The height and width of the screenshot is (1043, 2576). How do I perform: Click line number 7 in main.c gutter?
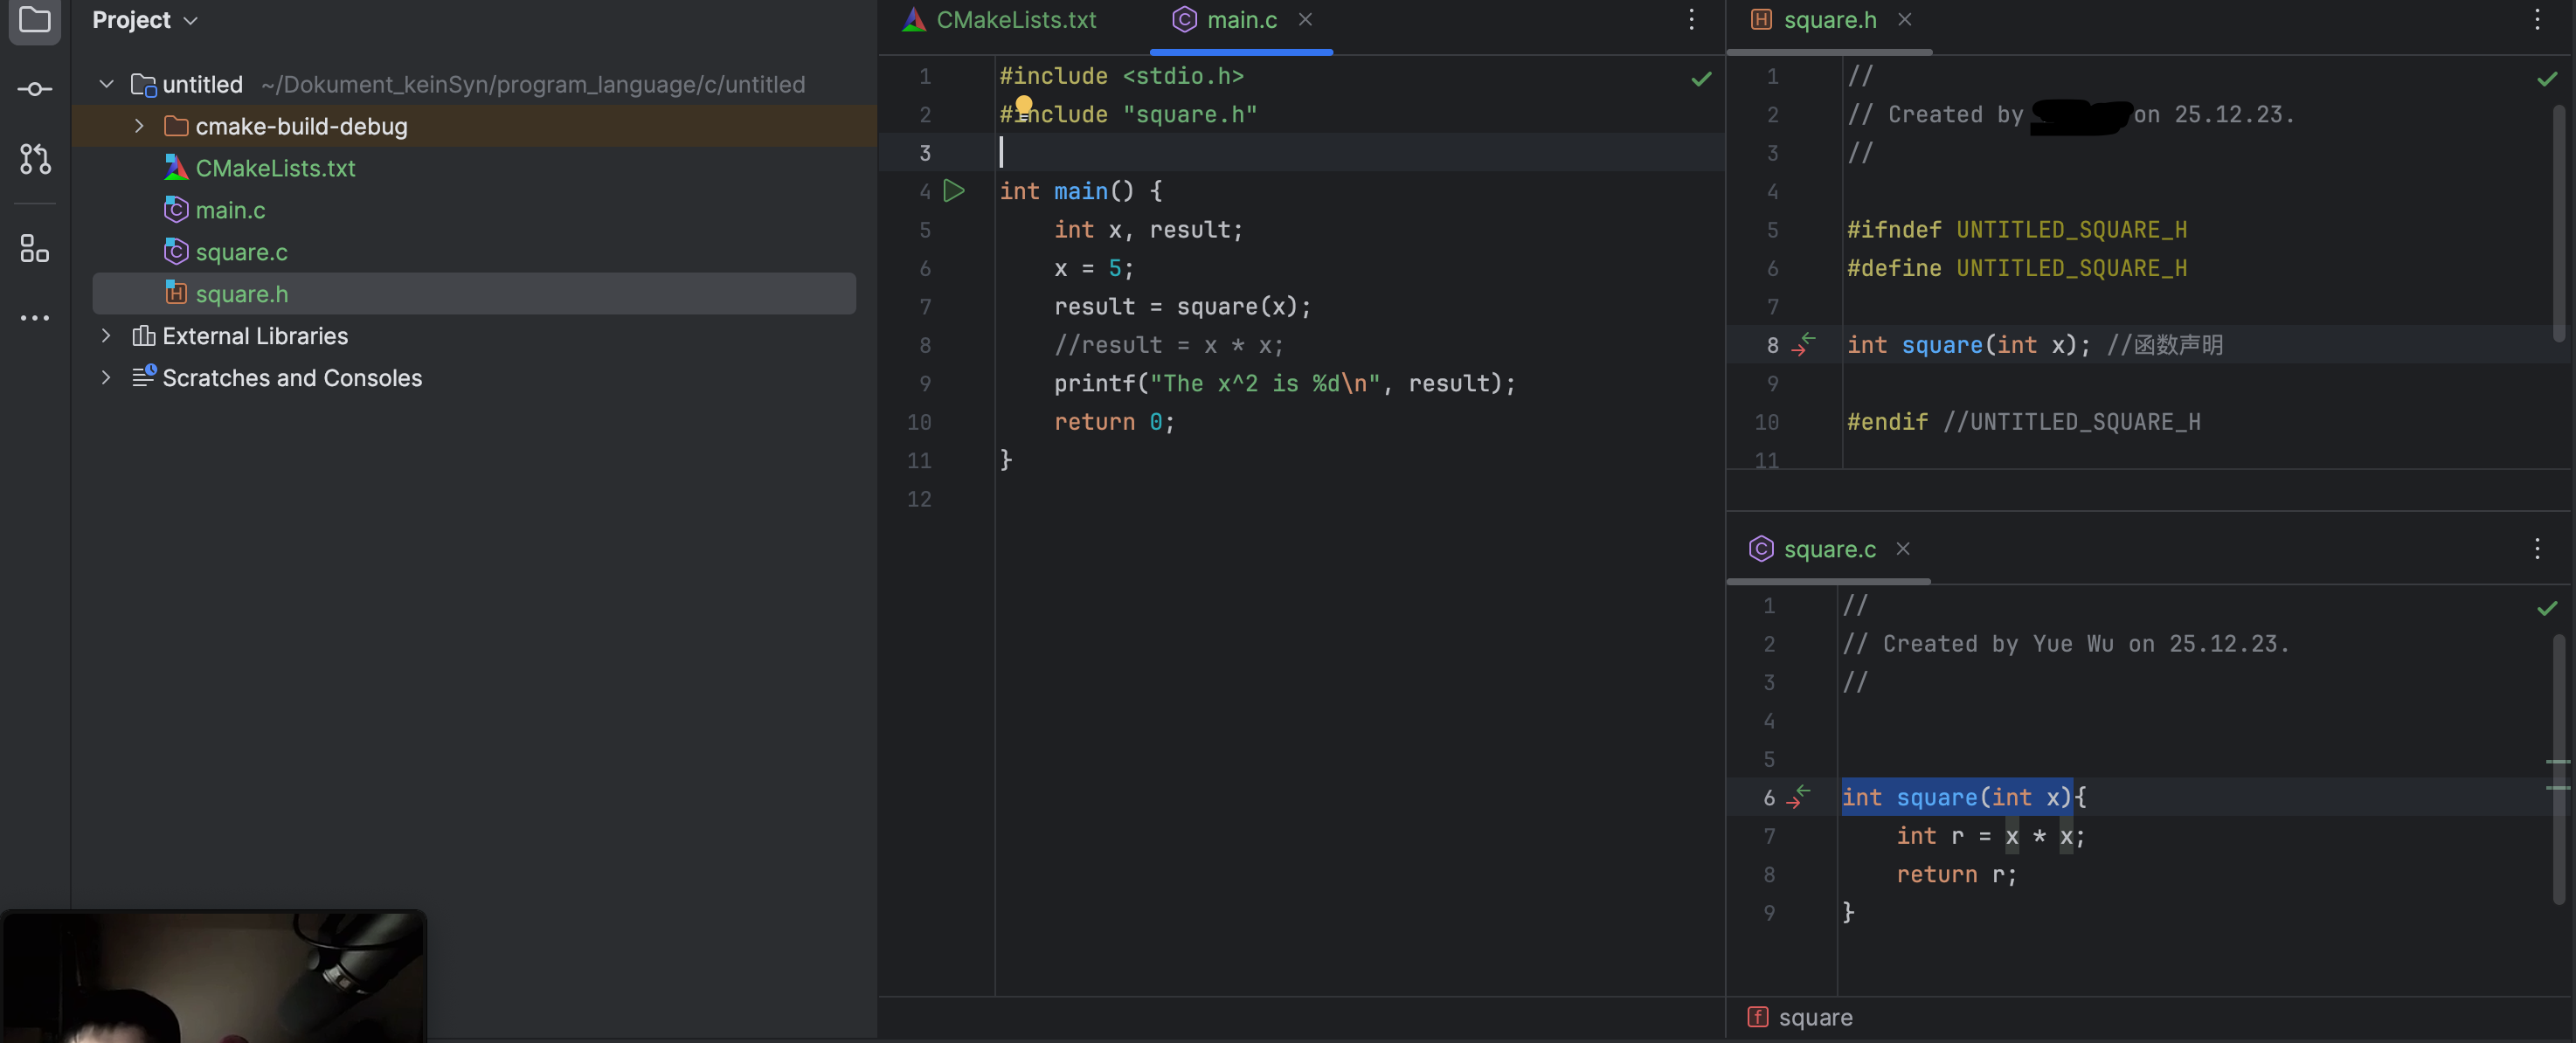pos(925,306)
